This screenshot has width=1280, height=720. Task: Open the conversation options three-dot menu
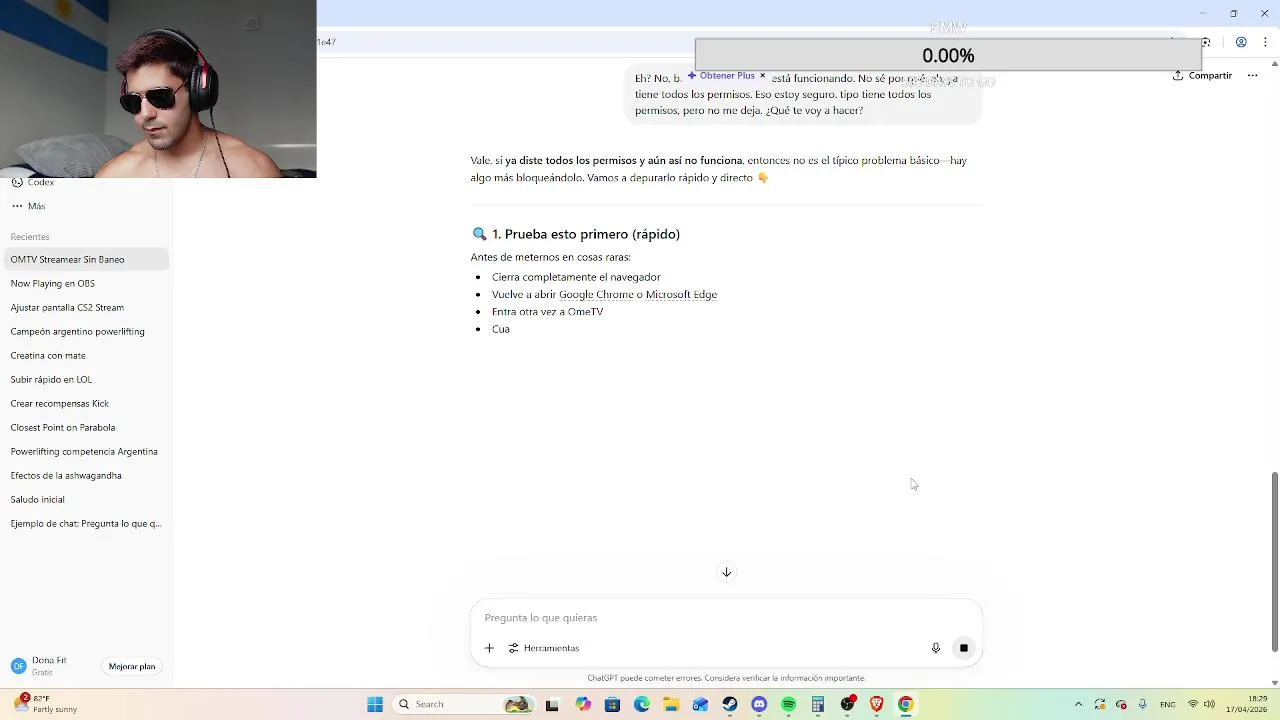[1252, 75]
